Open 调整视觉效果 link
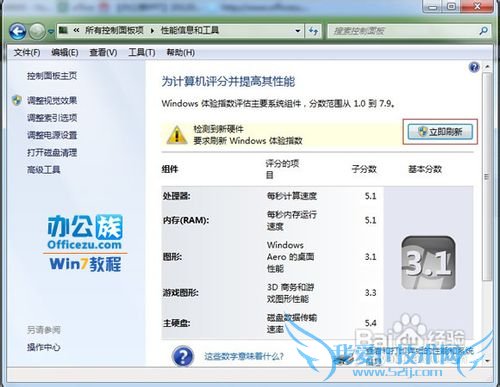500x387 pixels. tap(52, 100)
